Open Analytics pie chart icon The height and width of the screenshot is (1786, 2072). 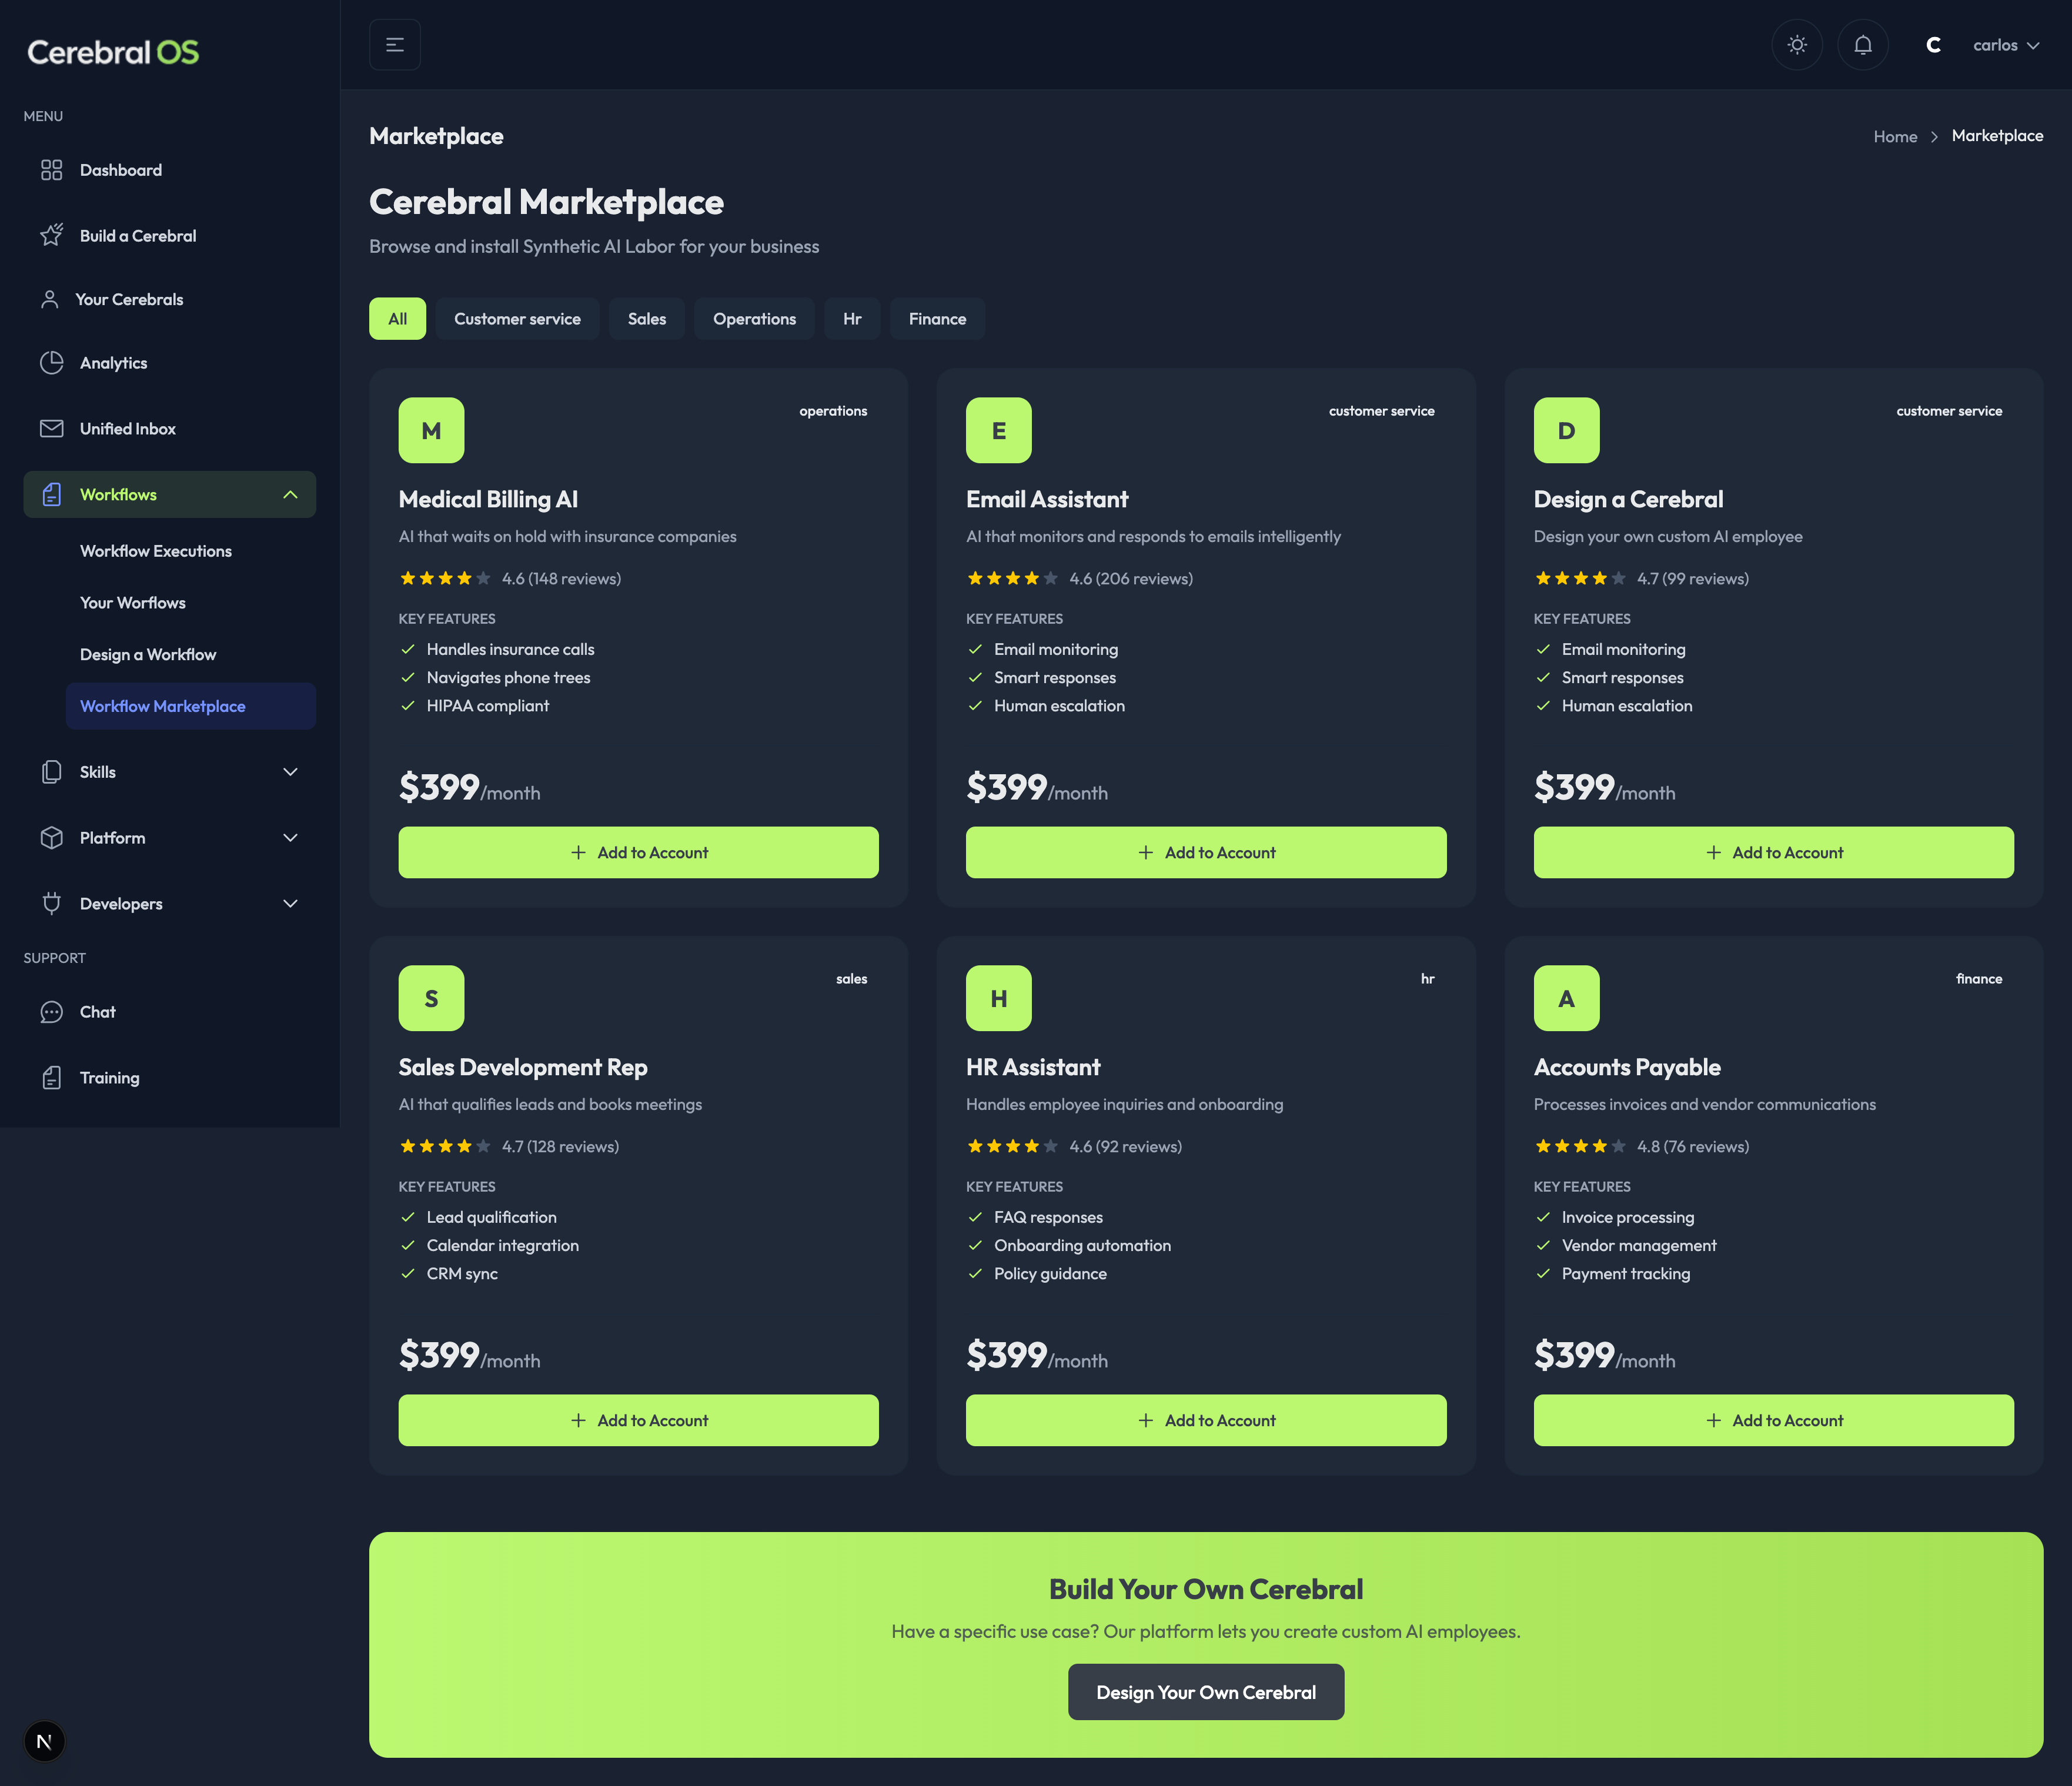(x=51, y=363)
